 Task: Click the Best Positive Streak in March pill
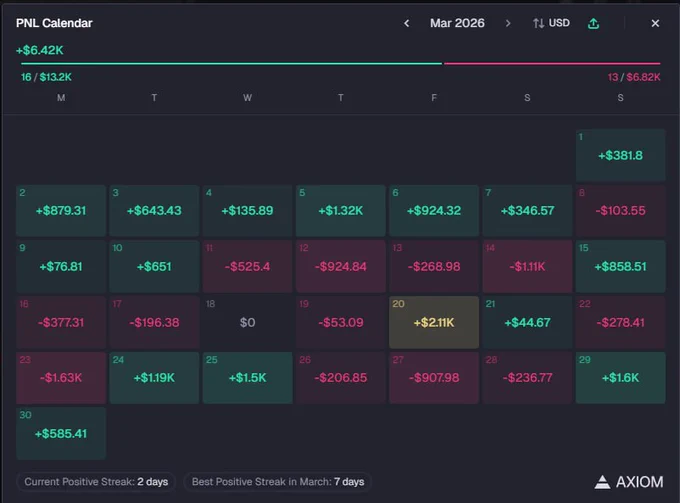[278, 482]
